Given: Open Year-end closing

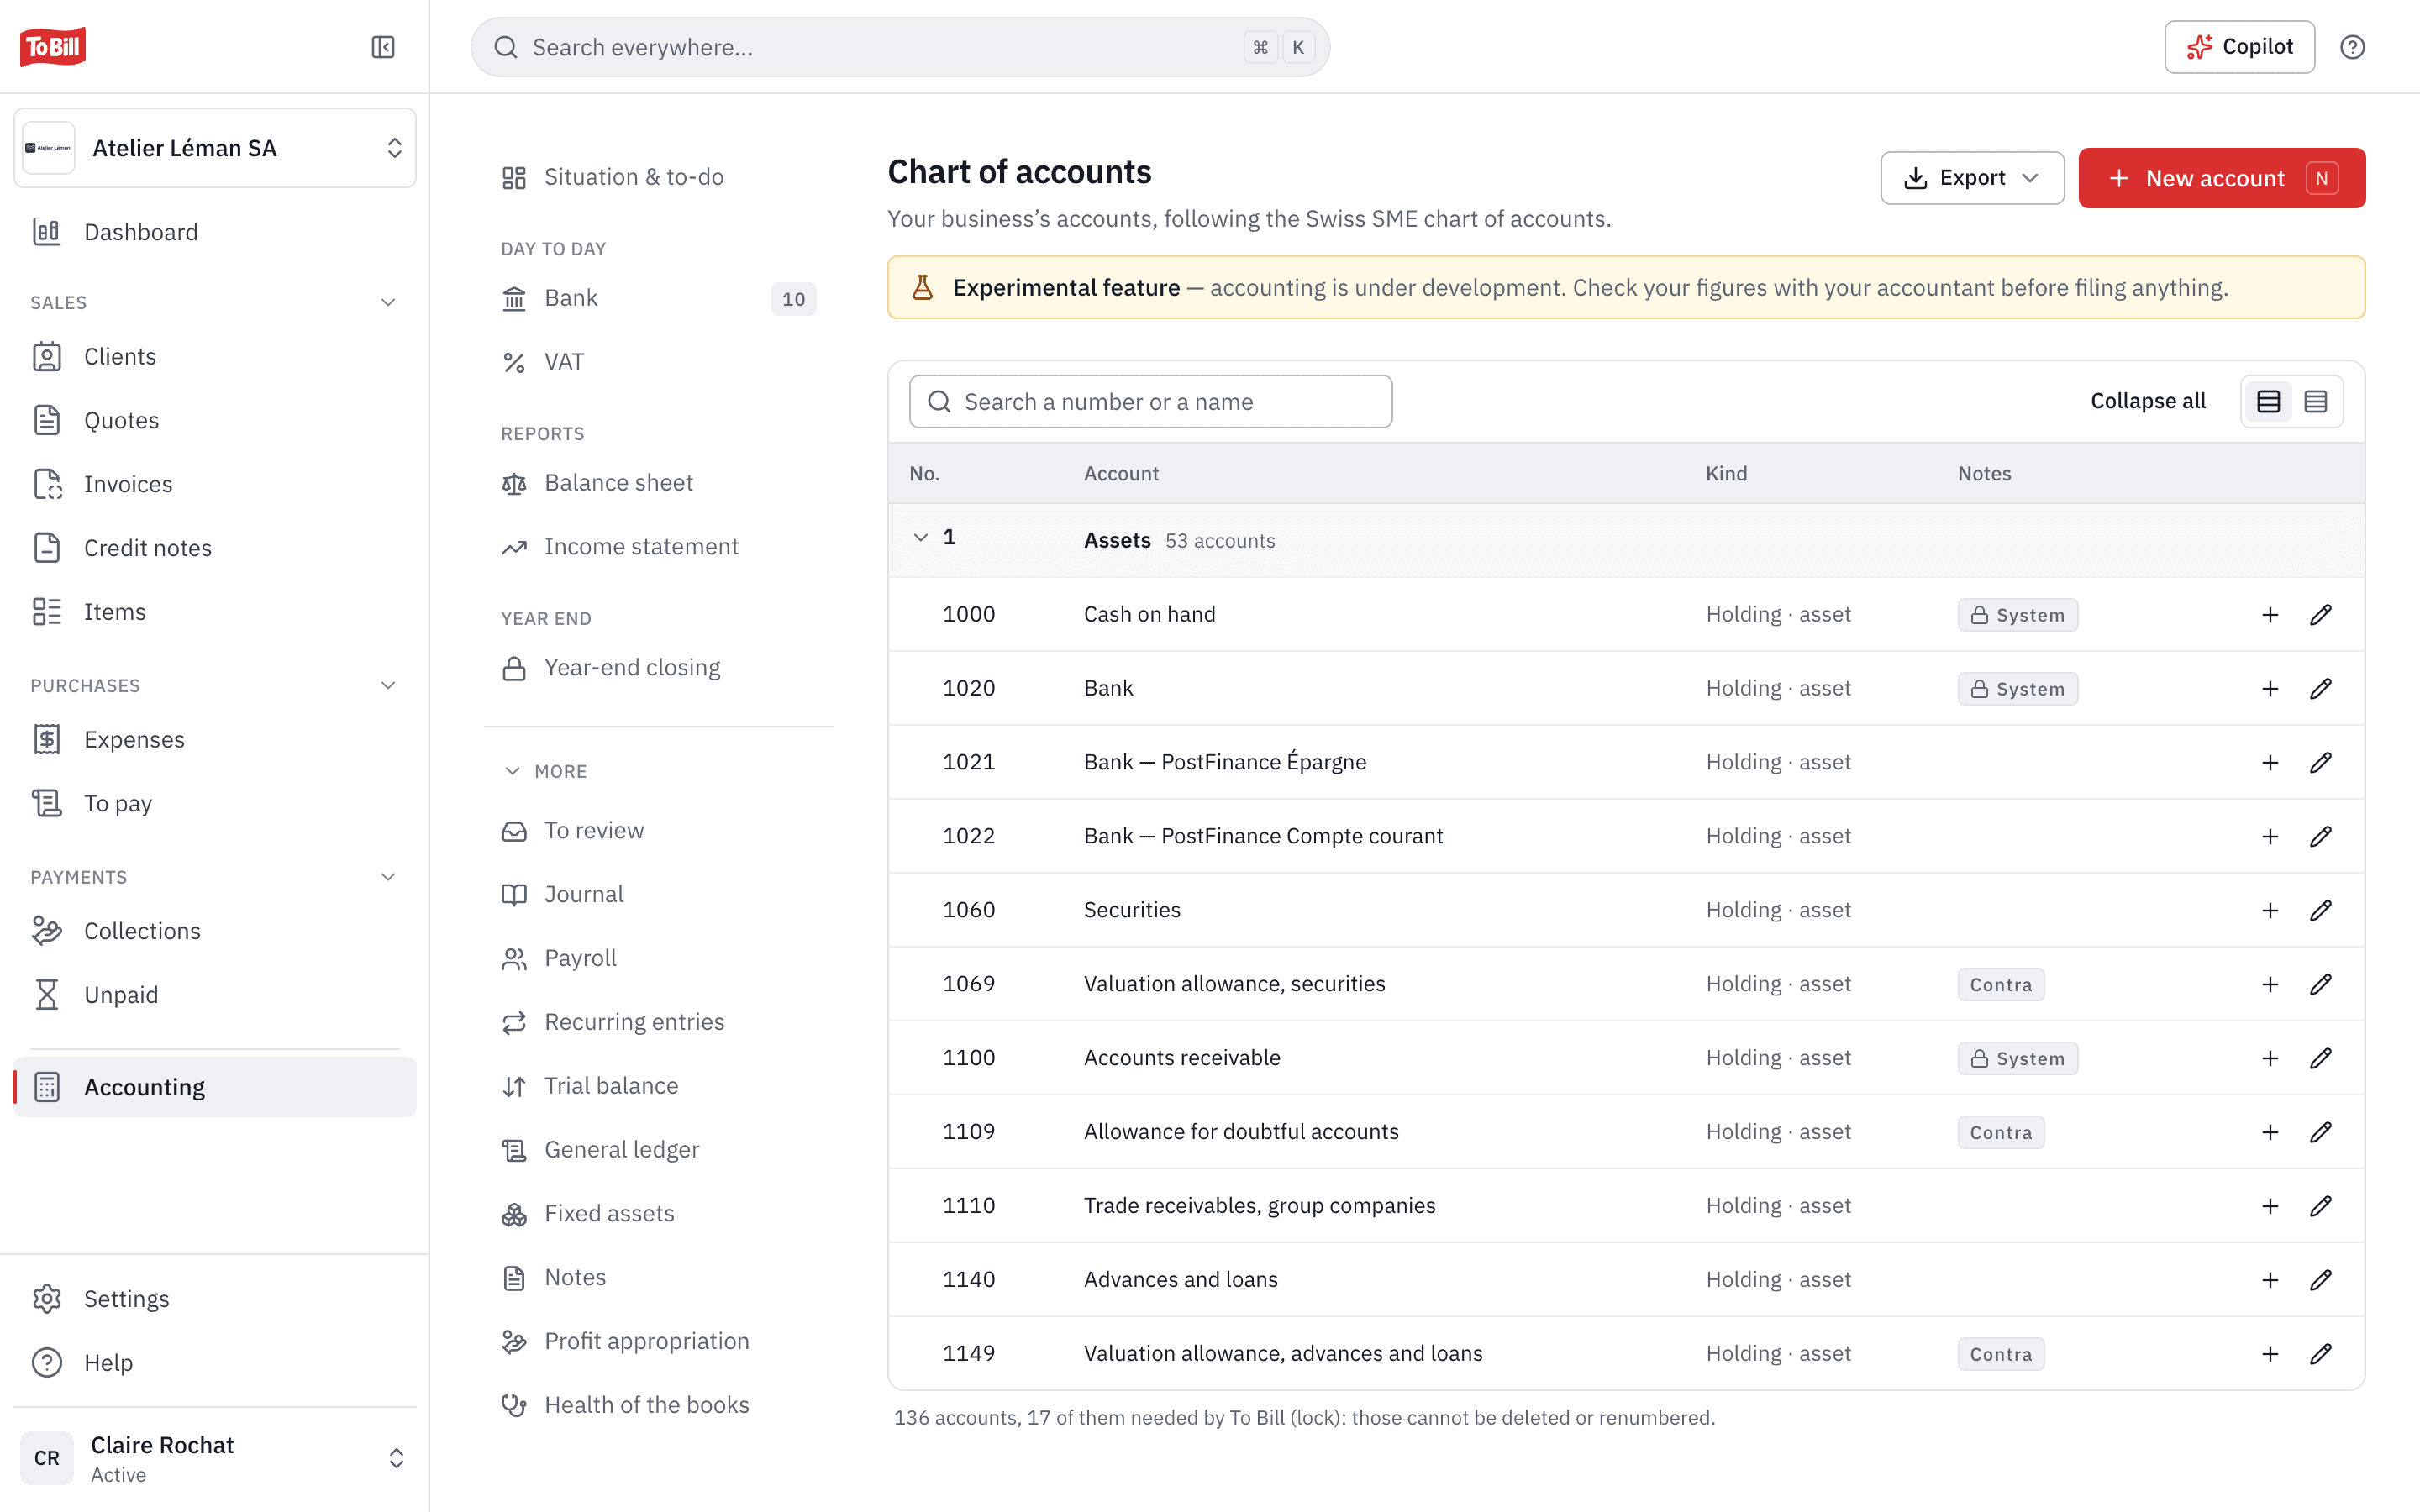Looking at the screenshot, I should 659,668.
